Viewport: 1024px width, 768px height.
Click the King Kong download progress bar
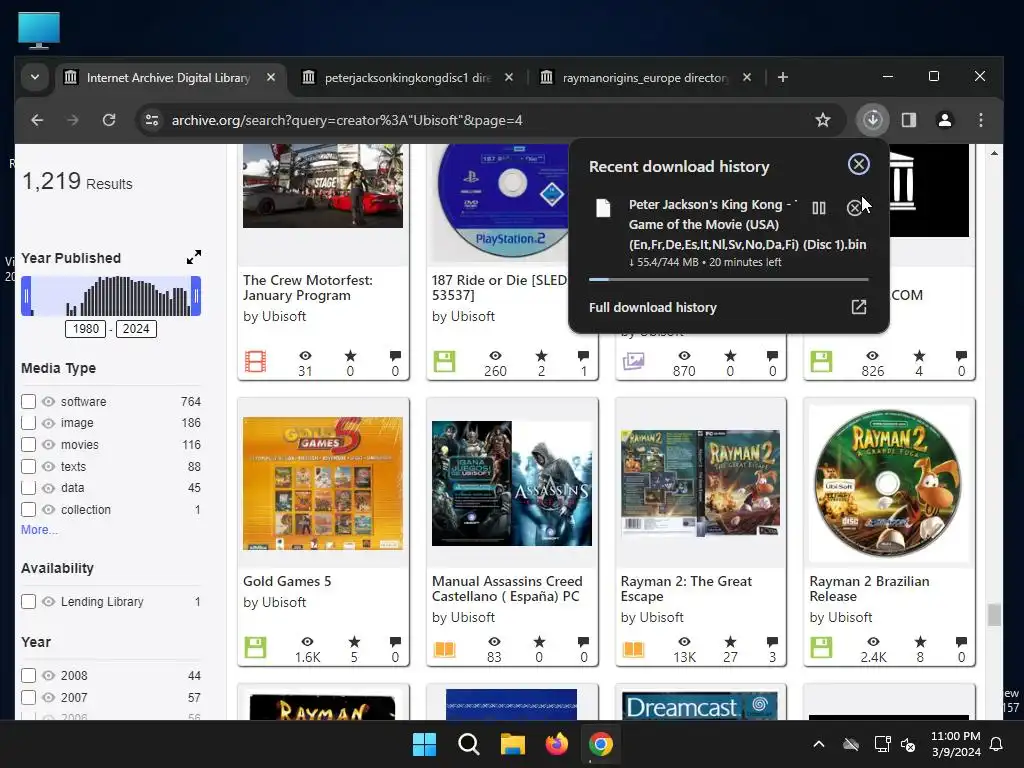click(728, 280)
